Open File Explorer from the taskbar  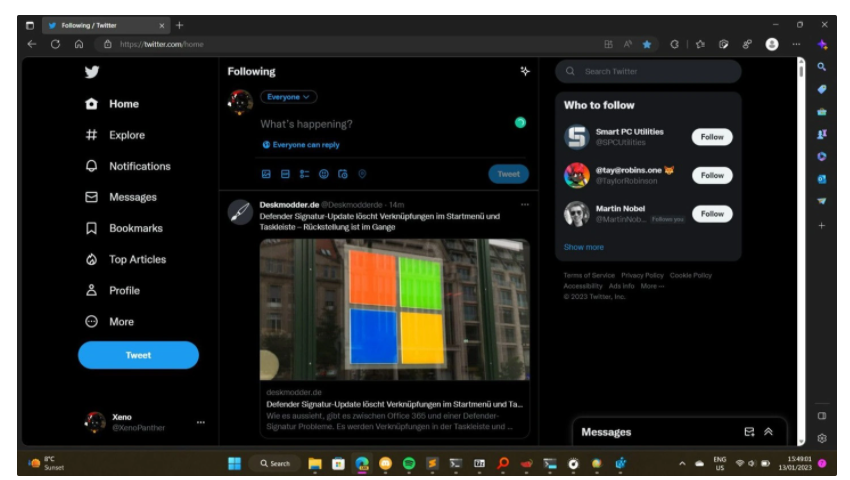pos(315,463)
